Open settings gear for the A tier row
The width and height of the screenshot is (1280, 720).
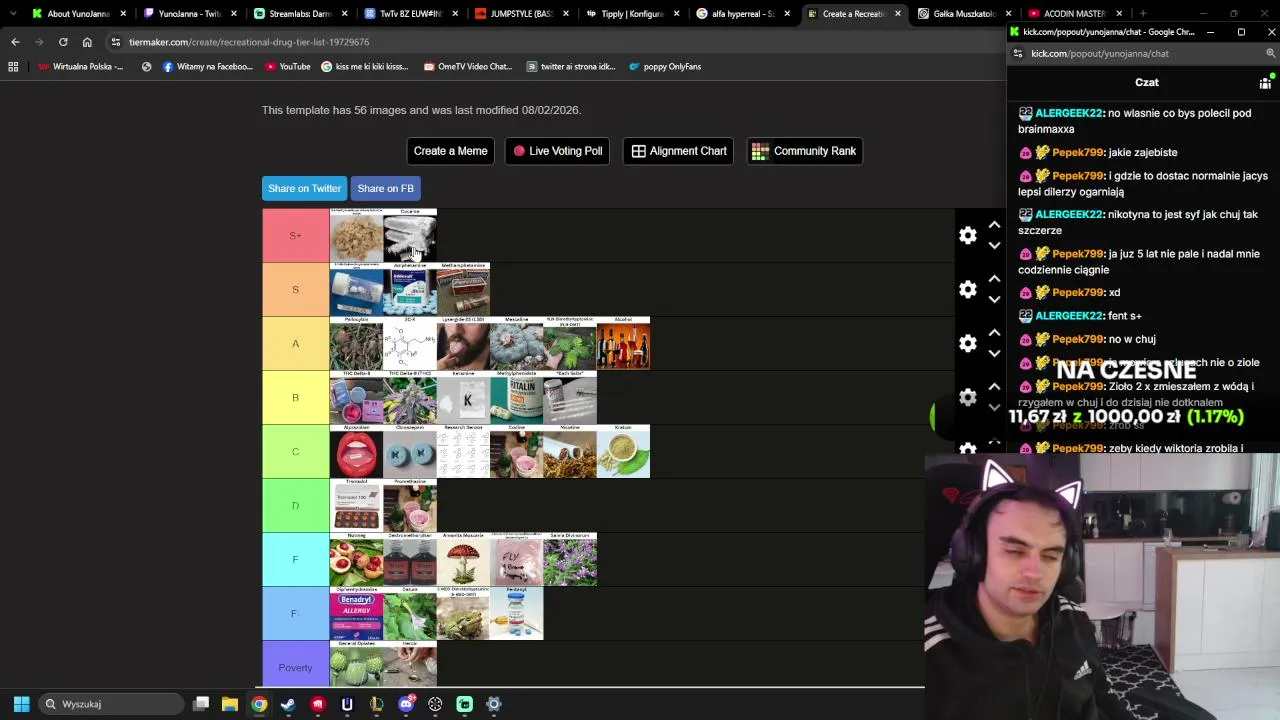(968, 344)
